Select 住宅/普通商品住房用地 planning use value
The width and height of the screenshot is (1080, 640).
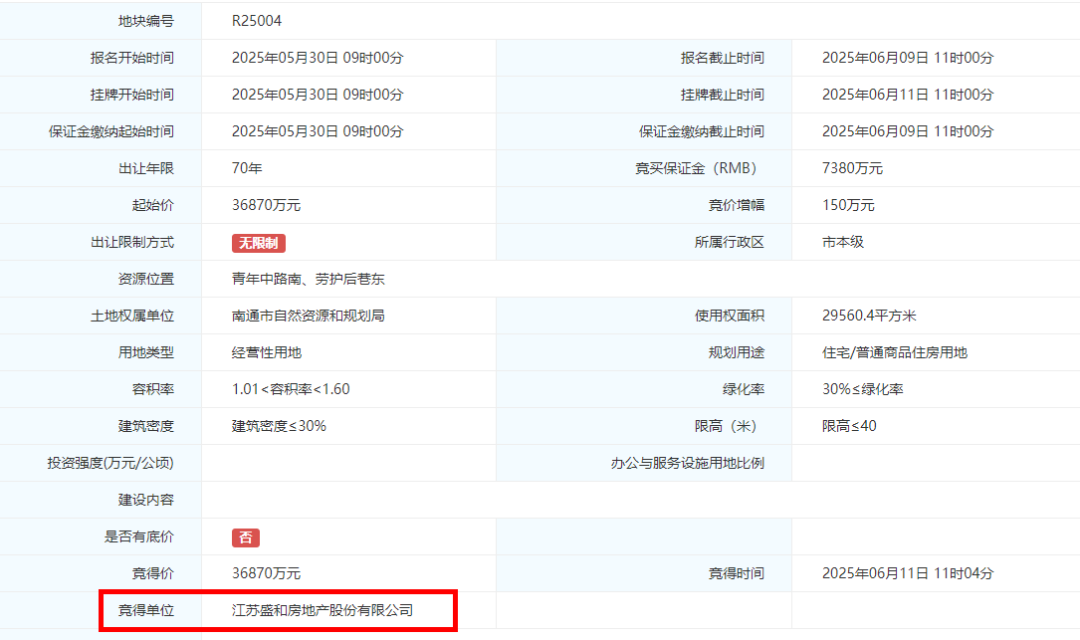895,353
